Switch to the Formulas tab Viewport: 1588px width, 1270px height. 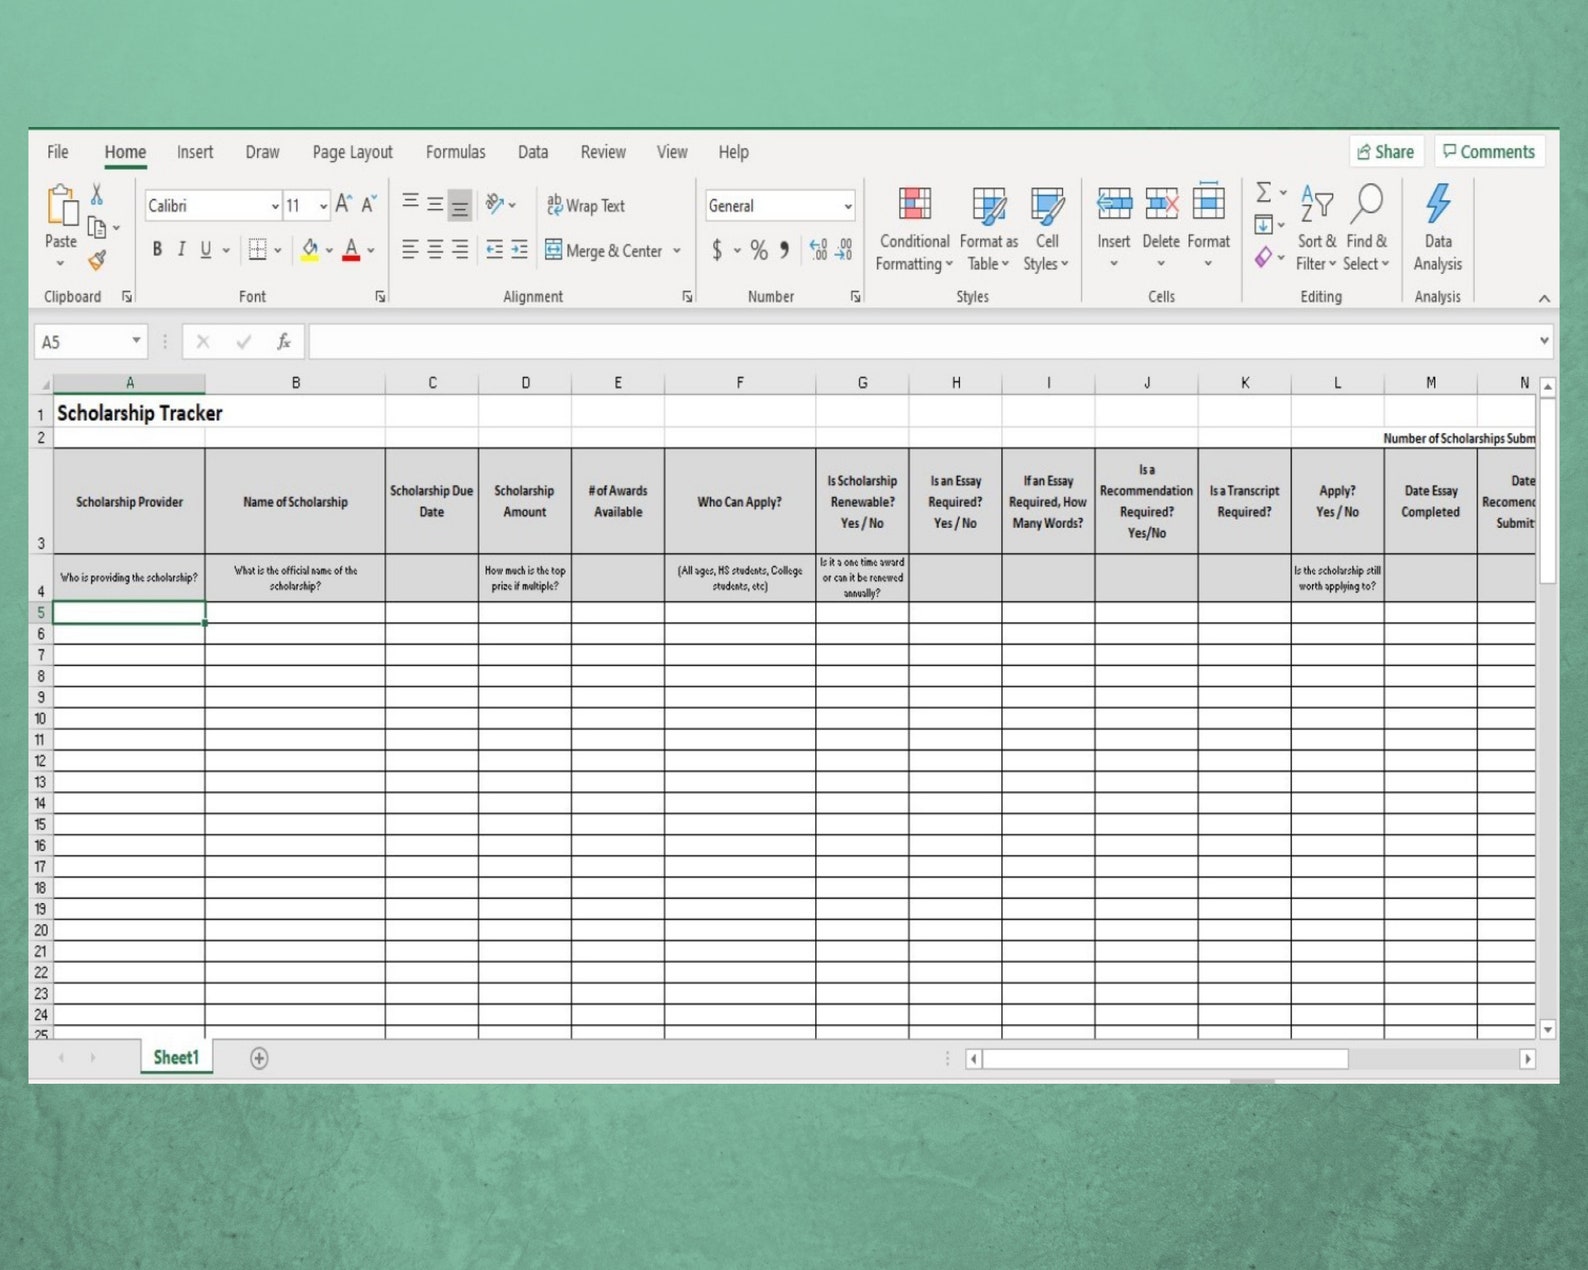point(455,152)
